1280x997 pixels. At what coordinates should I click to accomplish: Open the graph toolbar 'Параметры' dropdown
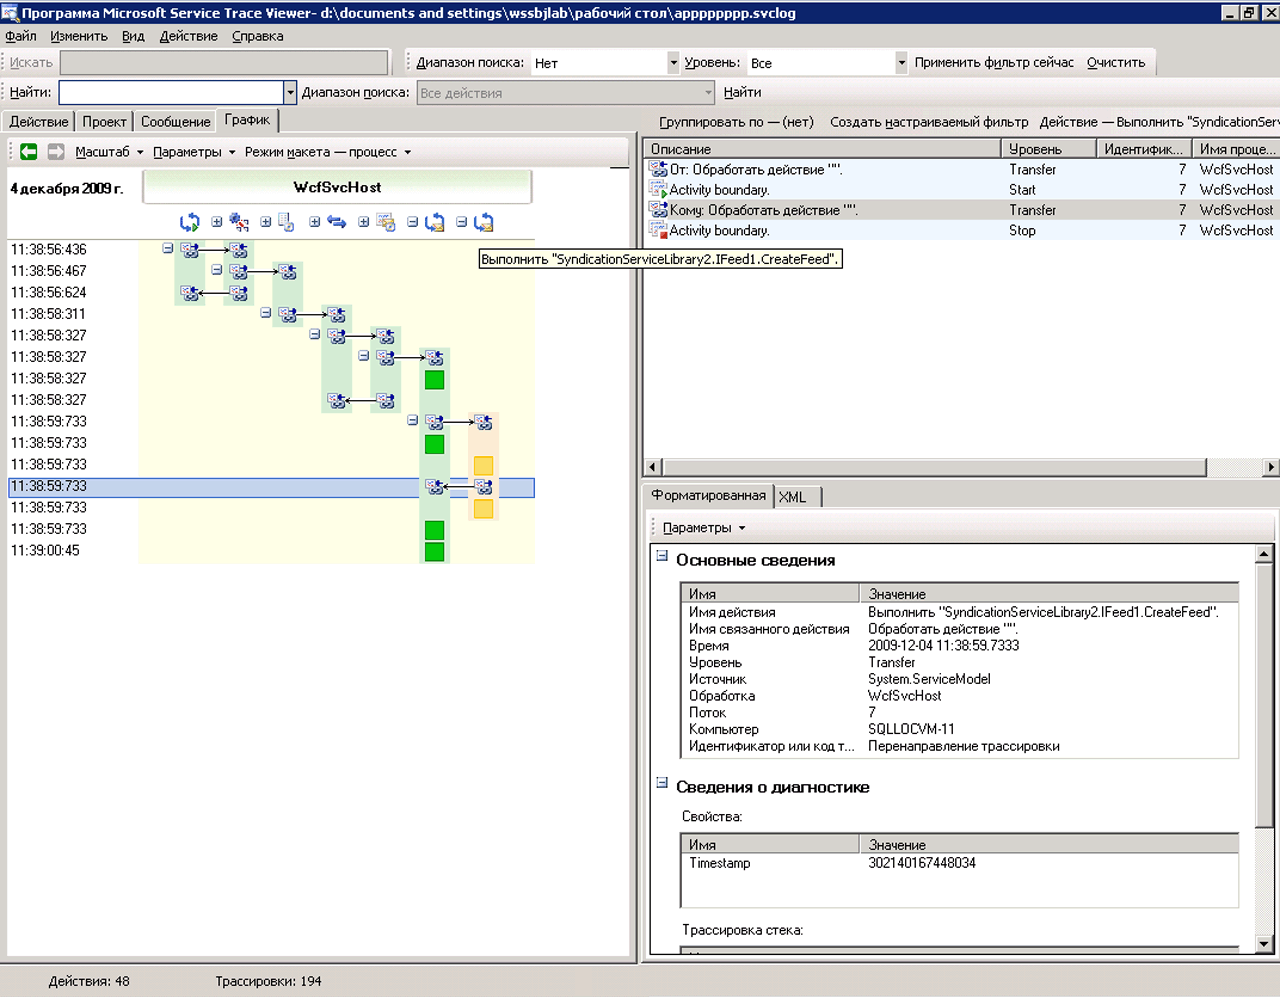pos(194,152)
